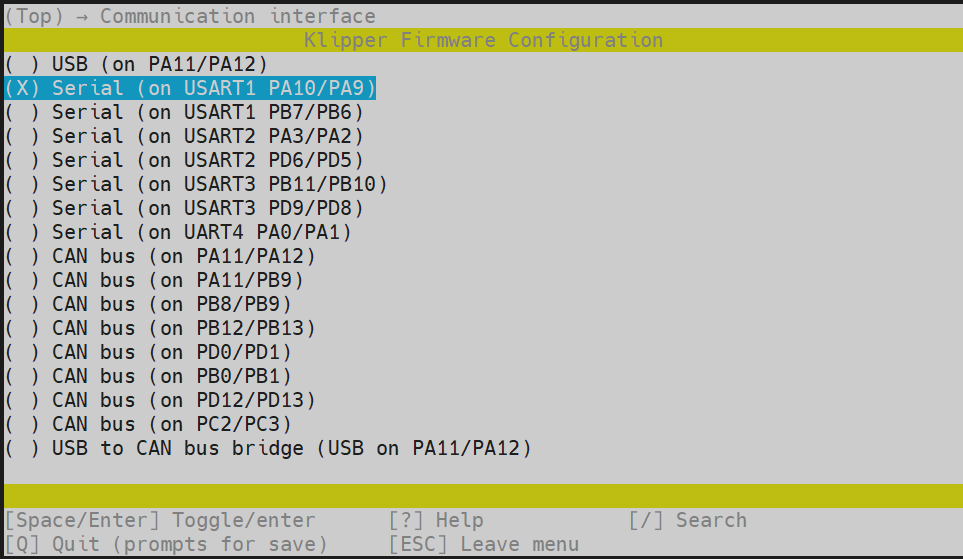Select Serial on USART1 PA10/PA9 option
The width and height of the screenshot is (963, 559).
(x=190, y=88)
